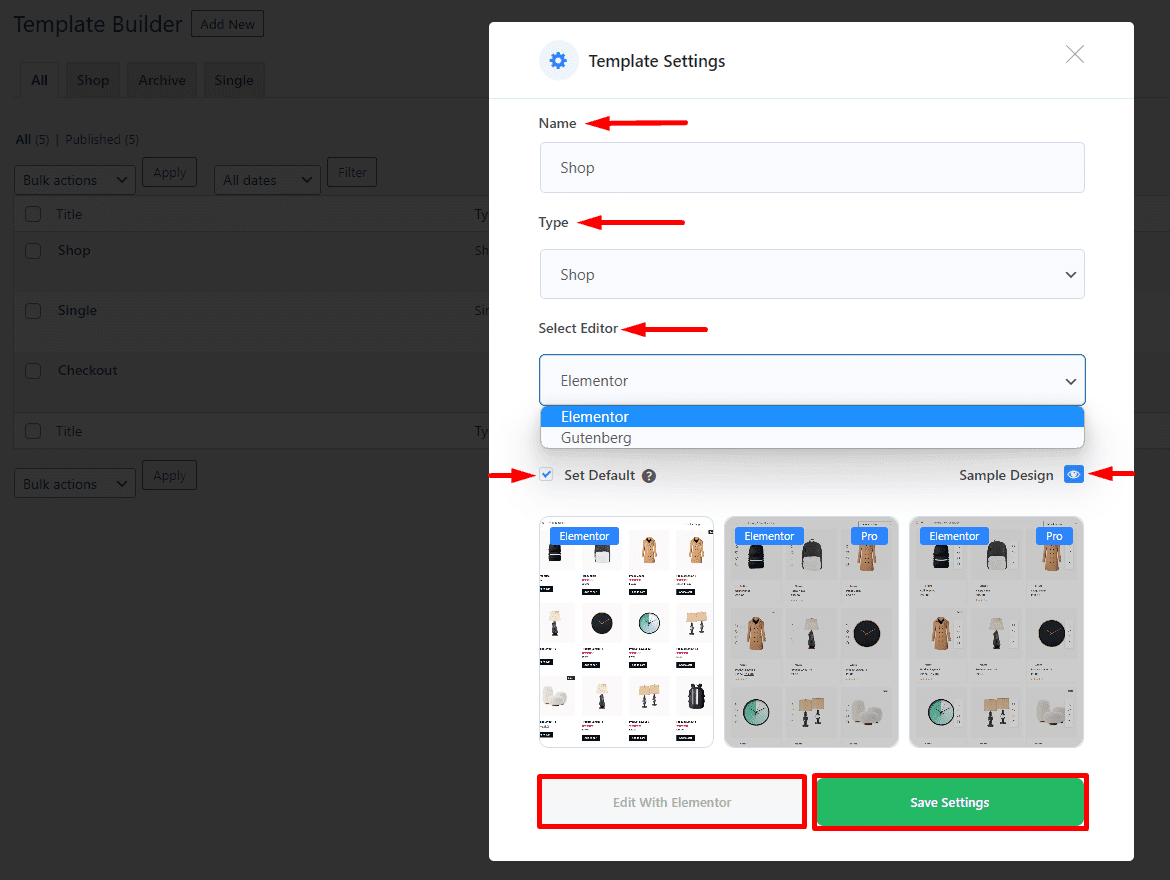Close the Template Settings dialog
Image resolution: width=1170 pixels, height=880 pixels.
tap(1074, 54)
